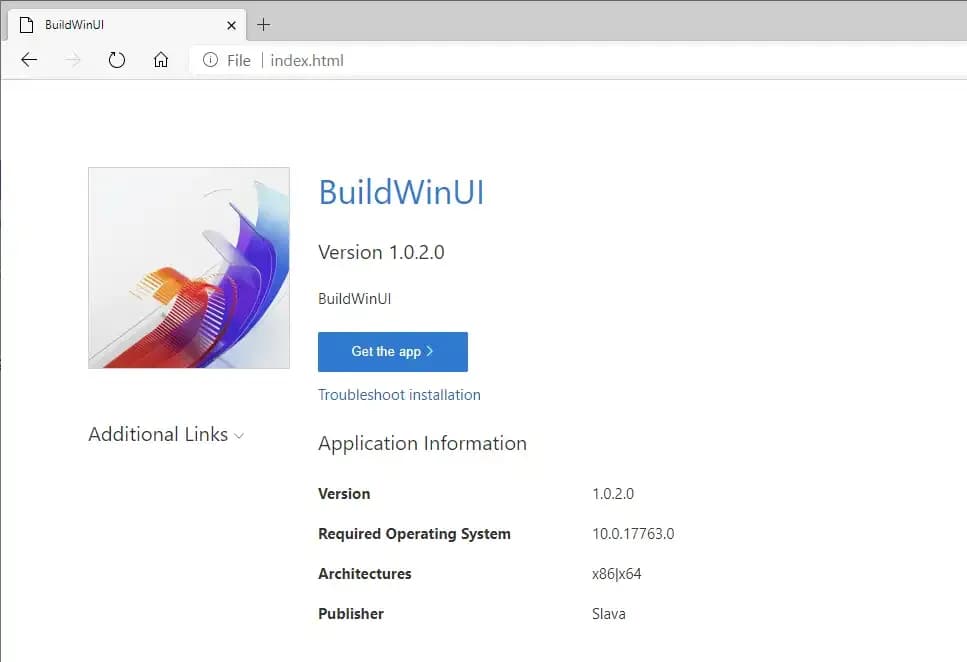Screen dimensions: 967x662
Task: Click the 10.0.17763.0 OS version value
Action: point(633,534)
